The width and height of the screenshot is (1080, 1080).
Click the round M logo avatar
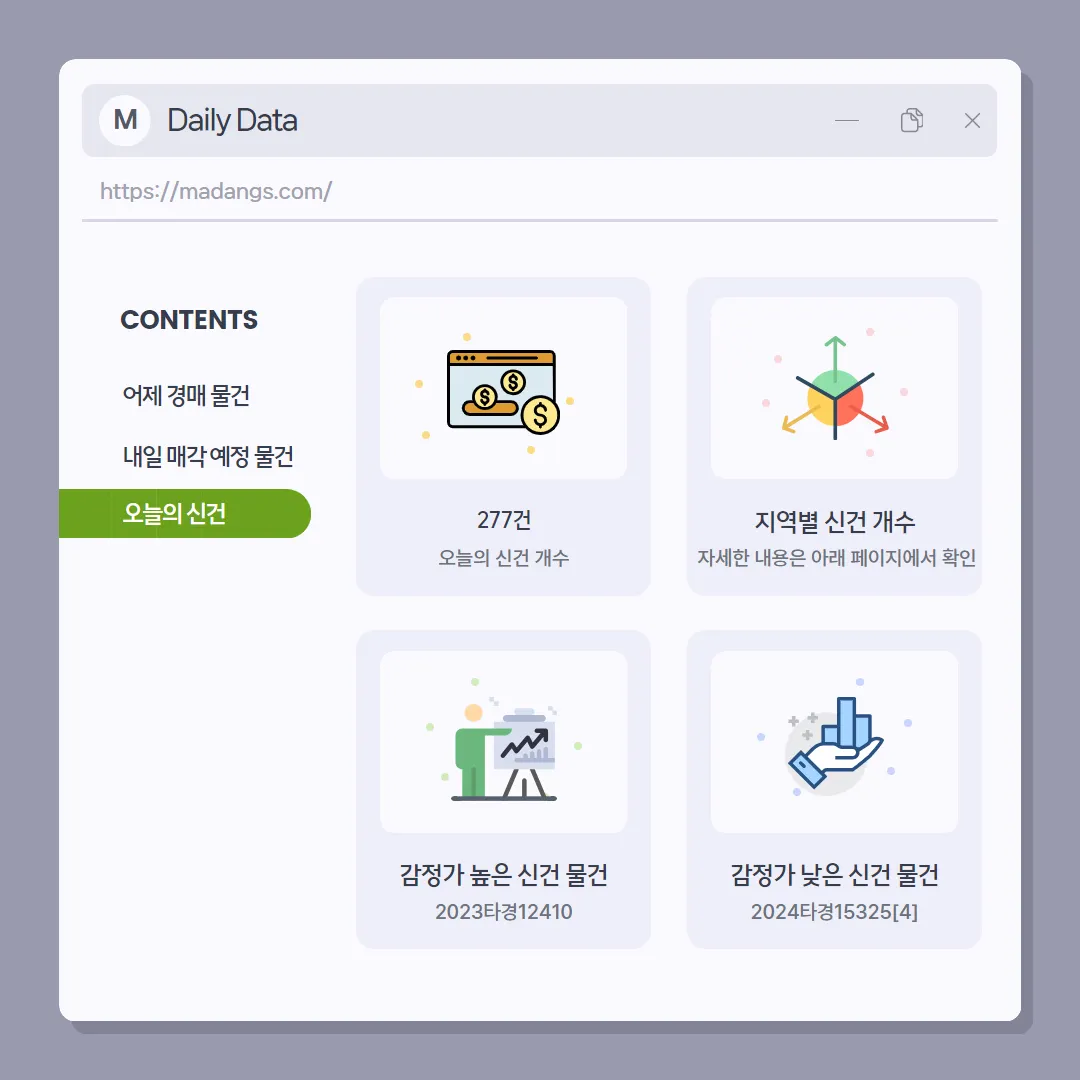[125, 120]
